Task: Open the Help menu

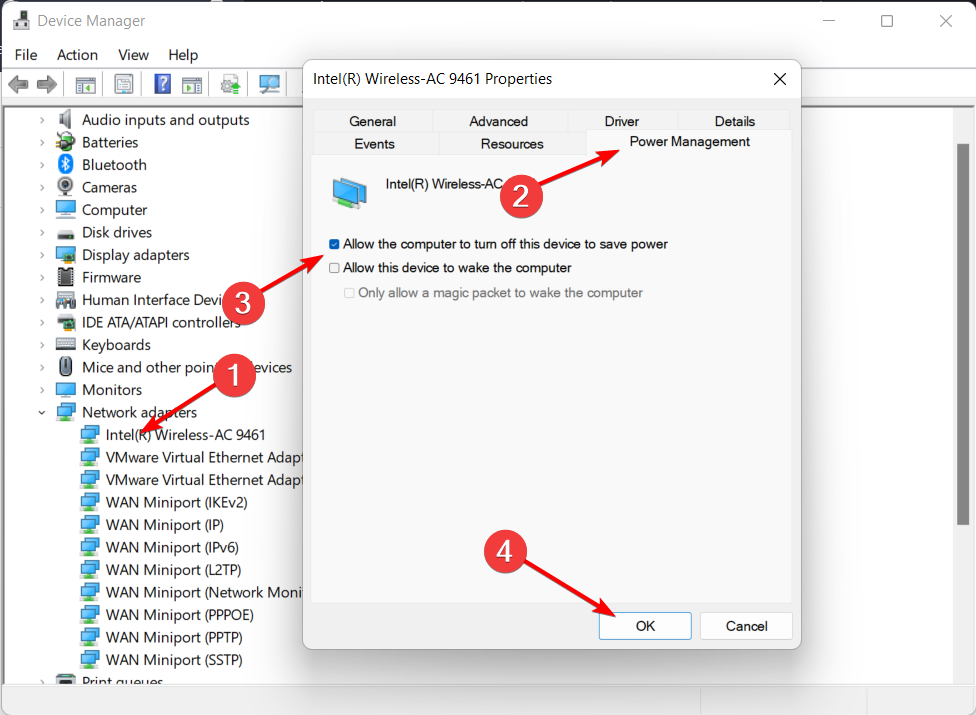Action: click(183, 55)
